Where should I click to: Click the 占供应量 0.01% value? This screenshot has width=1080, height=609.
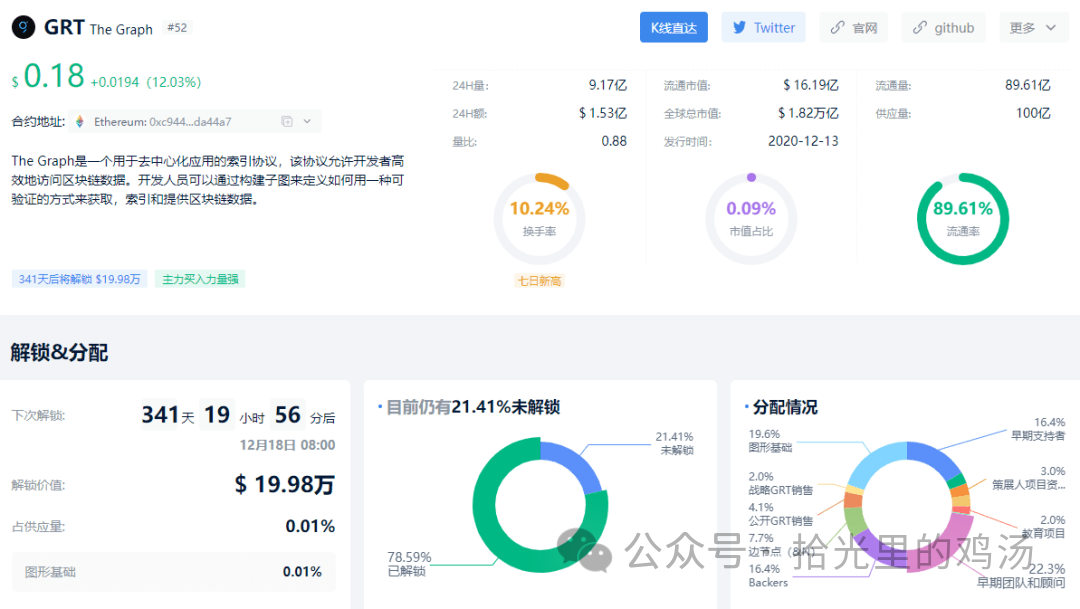[x=310, y=526]
